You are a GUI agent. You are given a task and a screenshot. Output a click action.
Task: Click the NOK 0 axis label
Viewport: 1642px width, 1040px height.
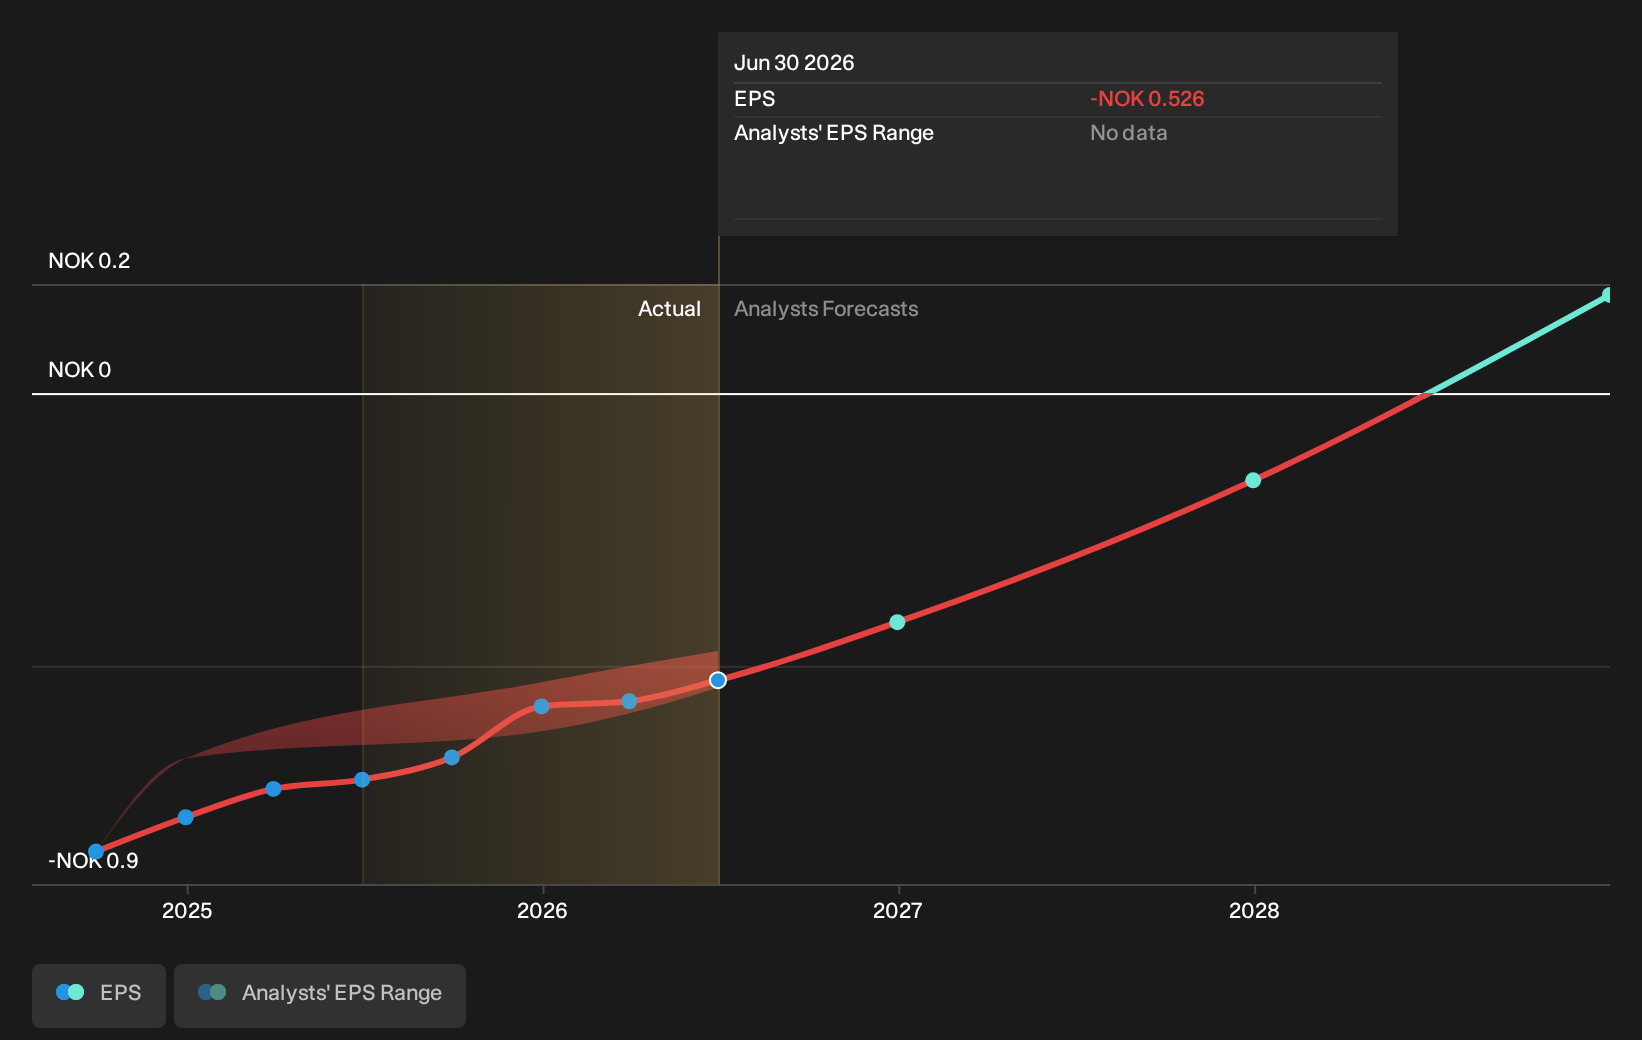pyautogui.click(x=79, y=370)
